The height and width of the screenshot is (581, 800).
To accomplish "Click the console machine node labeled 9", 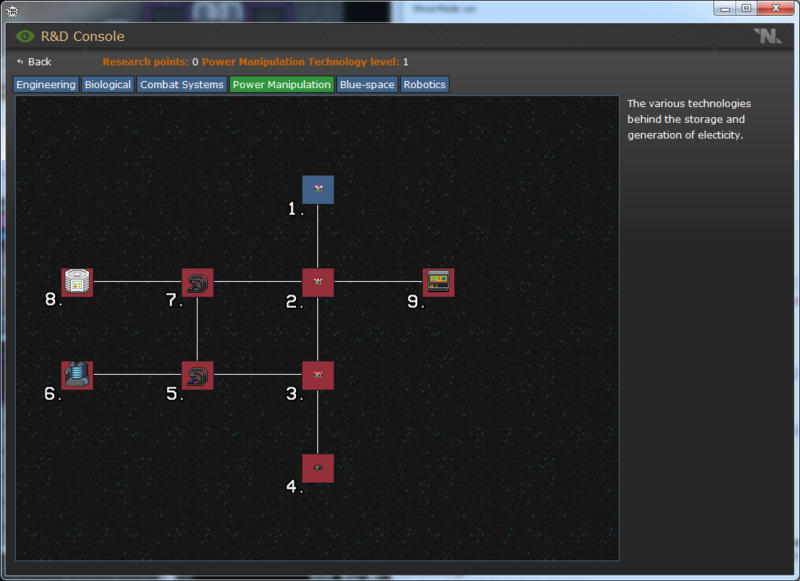I will [x=438, y=282].
